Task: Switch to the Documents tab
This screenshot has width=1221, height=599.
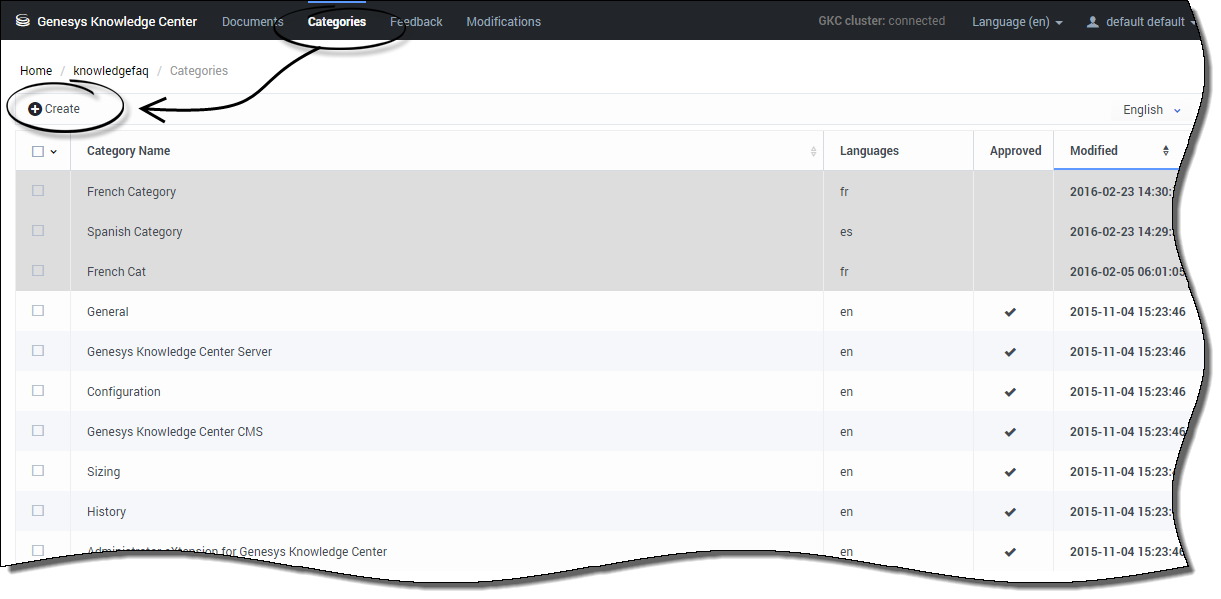Action: coord(252,22)
